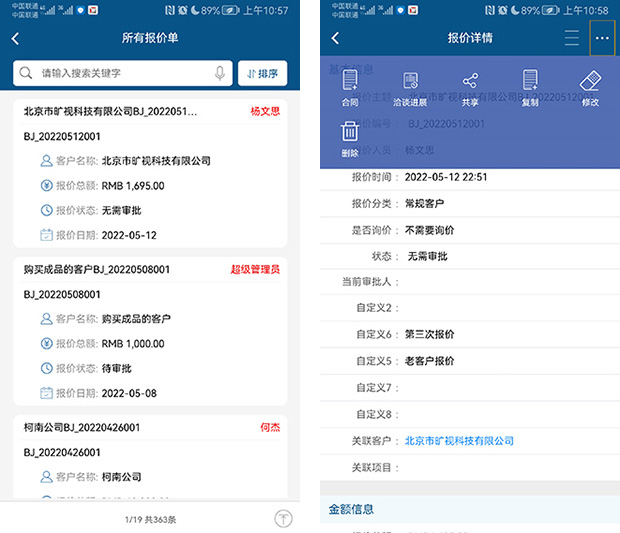Tap the yen icon beside RMB 1,000.00
This screenshot has width=620, height=533.
pyautogui.click(x=47, y=344)
